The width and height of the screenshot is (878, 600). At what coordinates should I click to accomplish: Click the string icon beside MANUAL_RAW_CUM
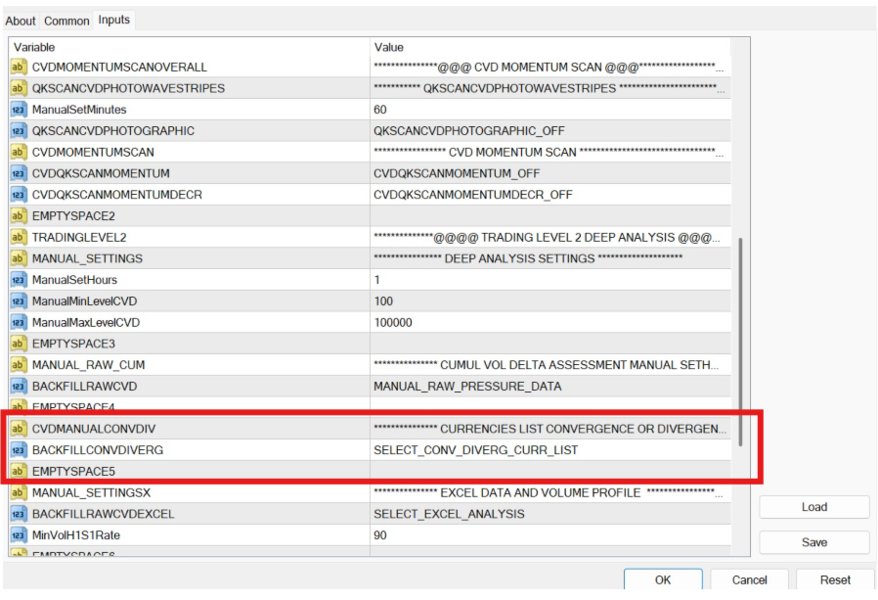coord(18,365)
